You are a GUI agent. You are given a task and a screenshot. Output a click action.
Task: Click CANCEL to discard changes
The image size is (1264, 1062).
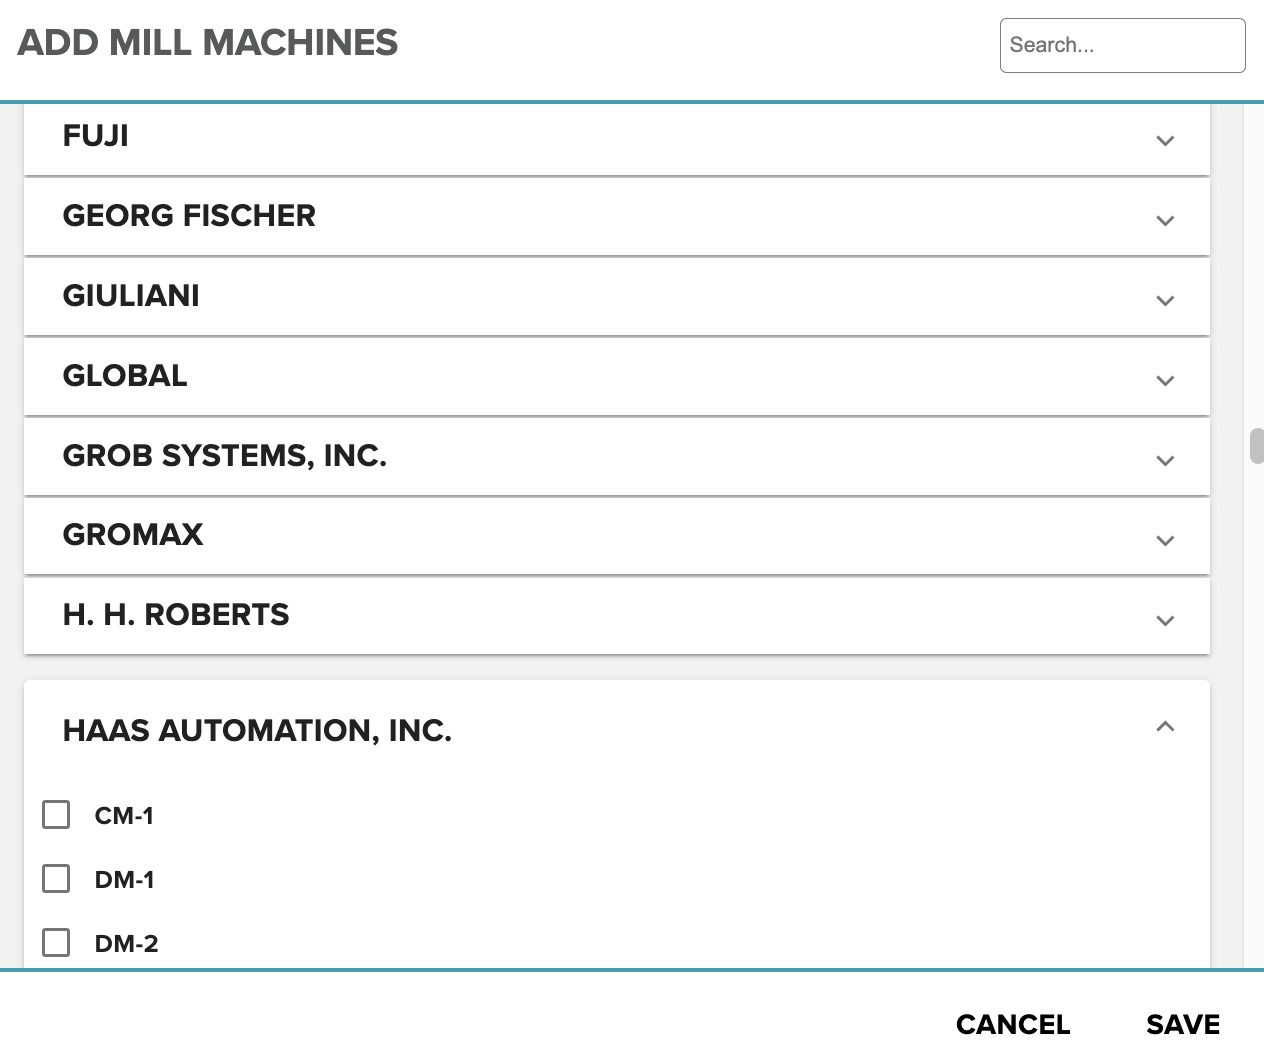pyautogui.click(x=1012, y=1024)
